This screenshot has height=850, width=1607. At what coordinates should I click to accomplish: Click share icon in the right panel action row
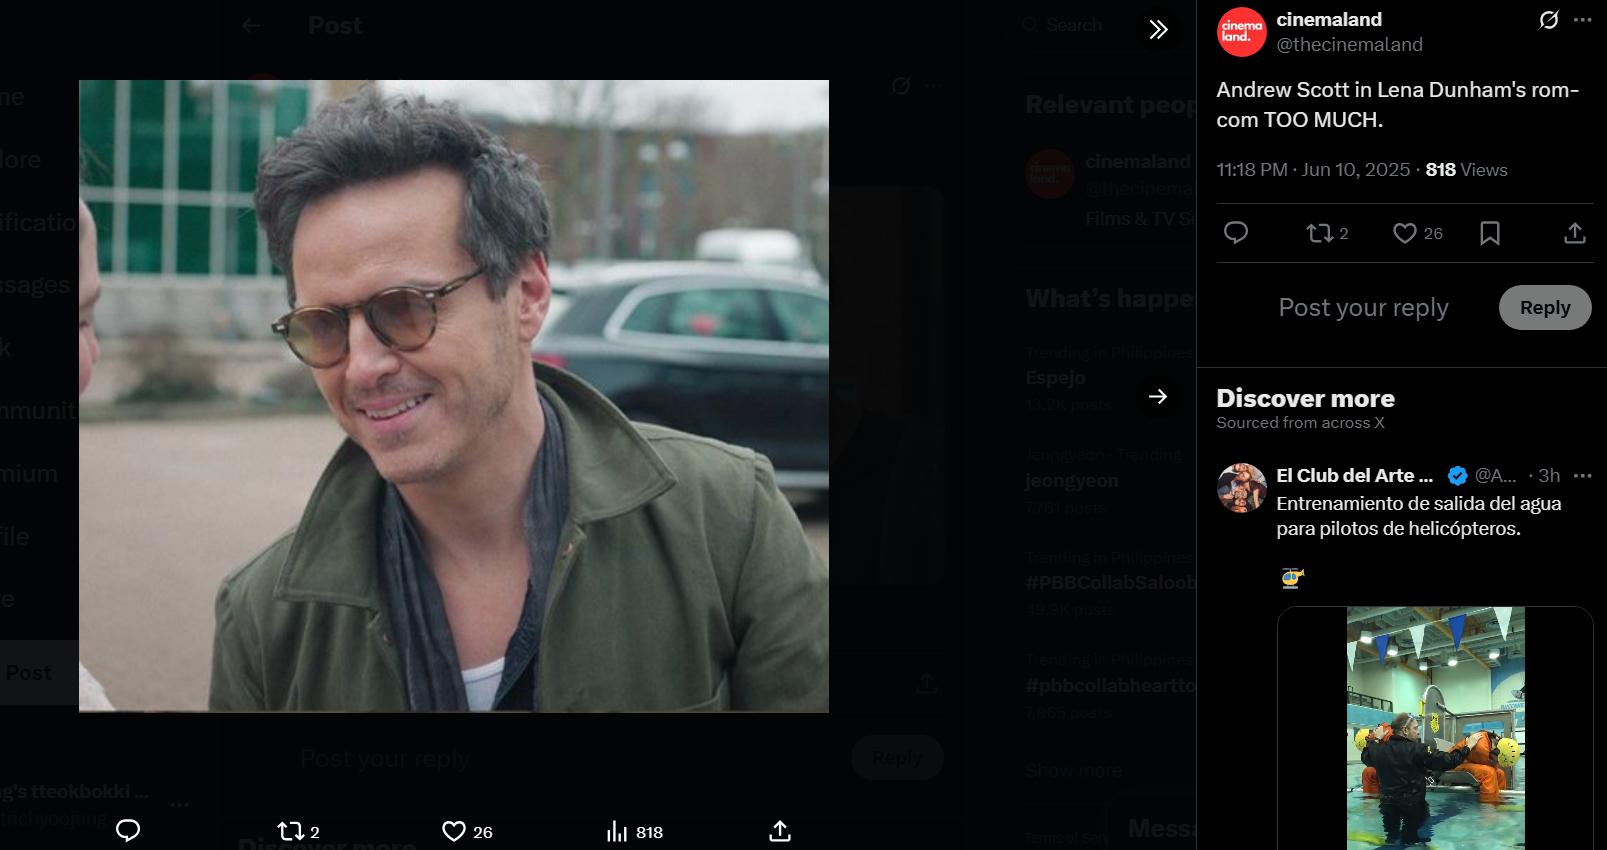[x=1574, y=233]
